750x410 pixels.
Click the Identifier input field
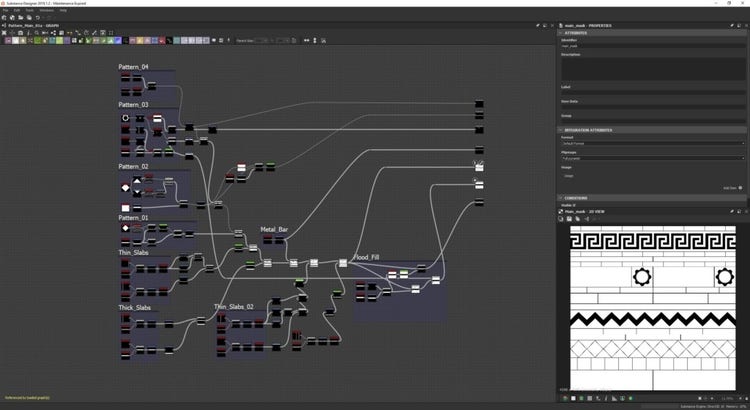[x=652, y=46]
